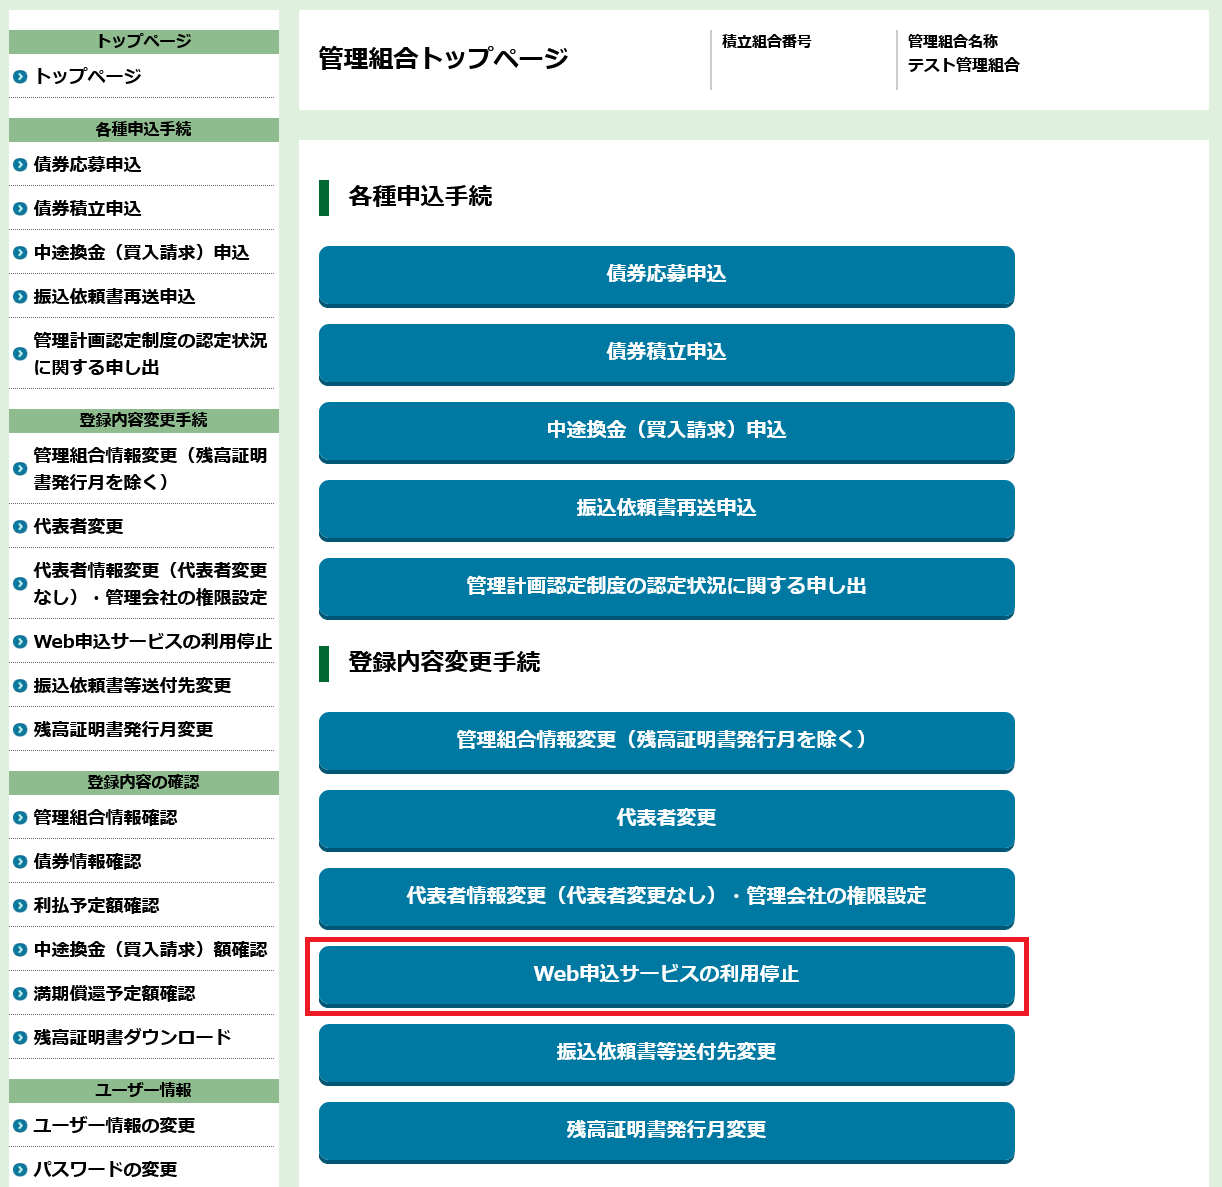Click the 管理組合名称 label
Image resolution: width=1222 pixels, height=1187 pixels.
(953, 41)
